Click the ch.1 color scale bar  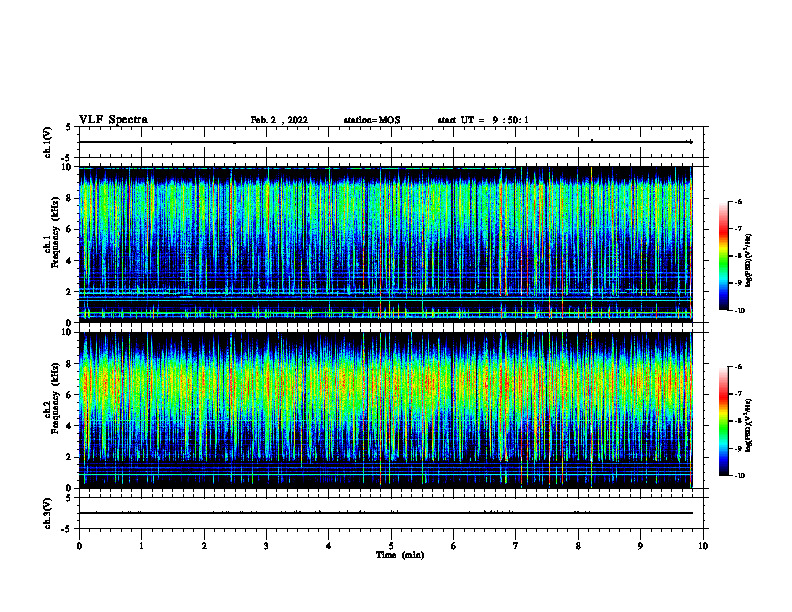pyautogui.click(x=723, y=256)
